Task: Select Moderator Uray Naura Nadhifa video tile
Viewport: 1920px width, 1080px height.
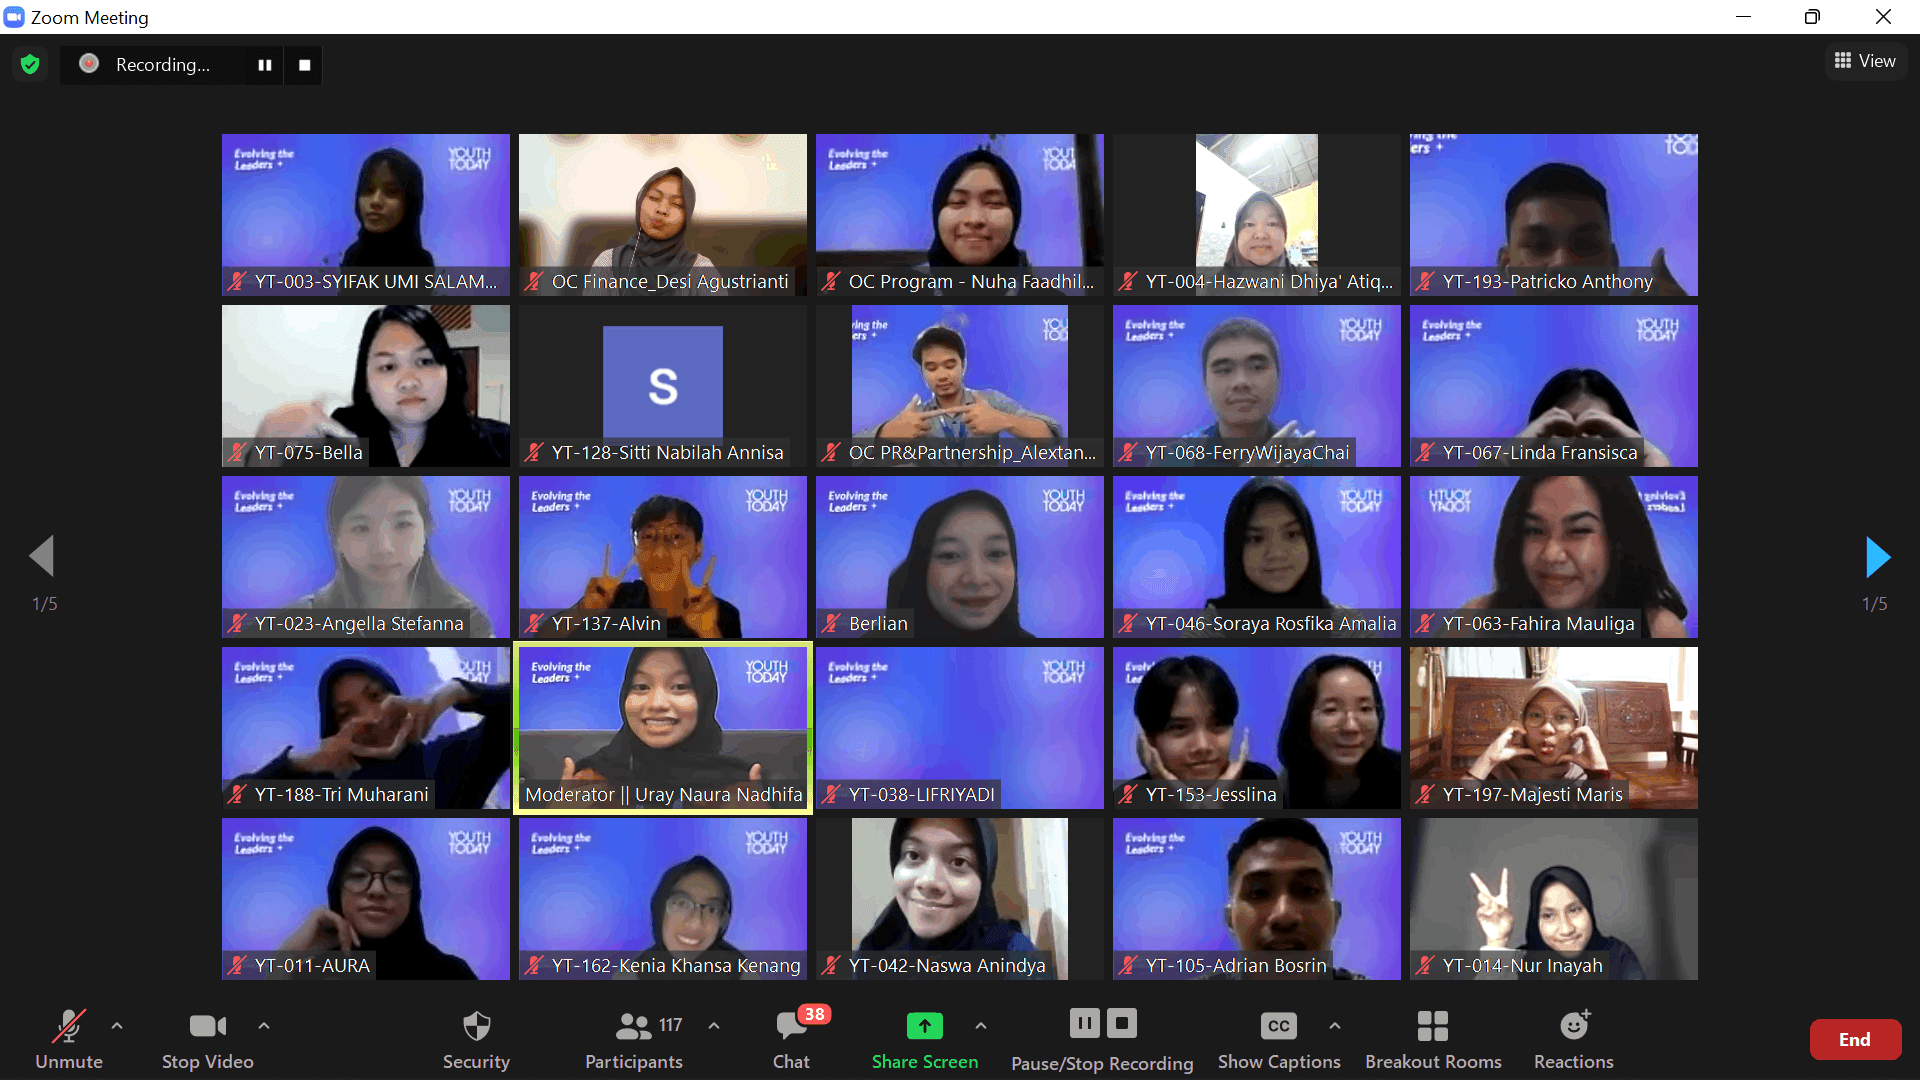Action: tap(662, 728)
